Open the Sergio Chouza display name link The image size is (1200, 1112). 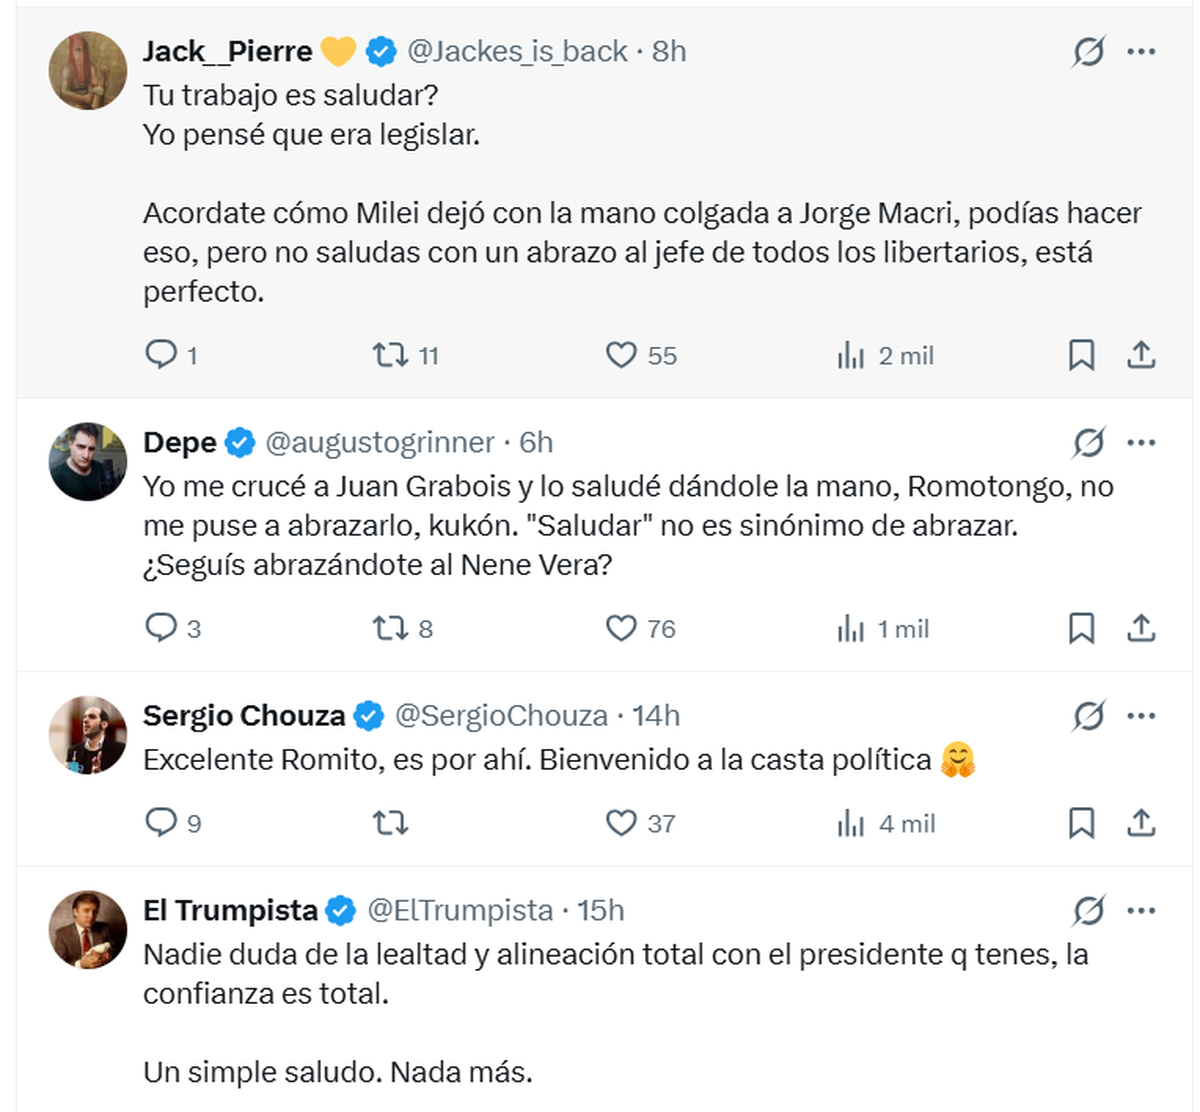point(244,716)
